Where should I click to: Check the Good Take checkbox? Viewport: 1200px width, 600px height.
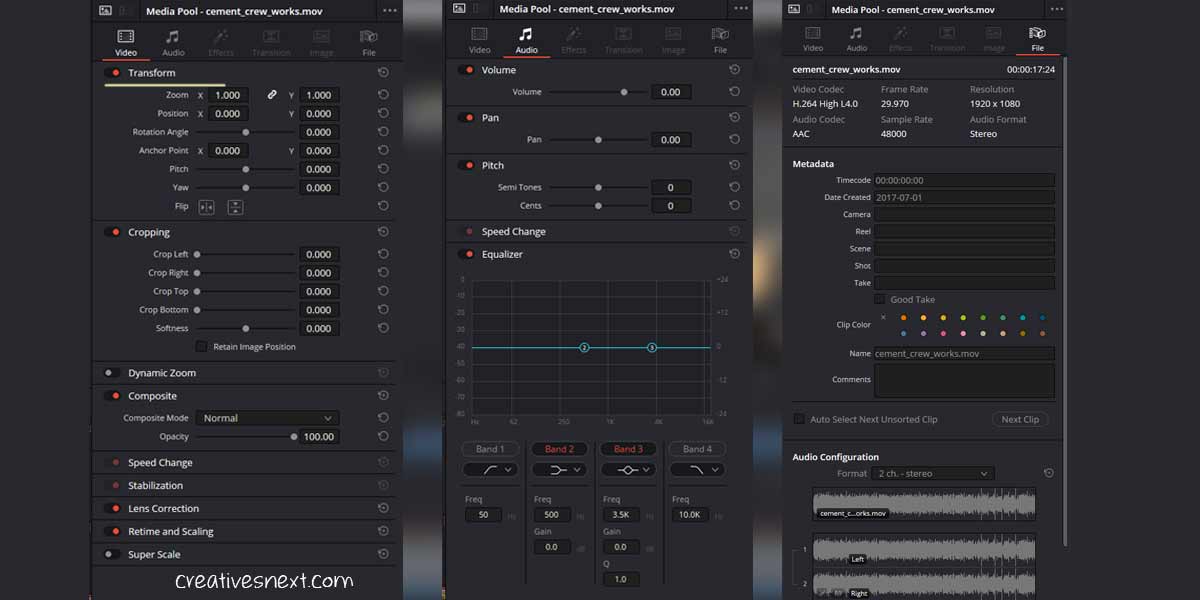click(x=880, y=299)
